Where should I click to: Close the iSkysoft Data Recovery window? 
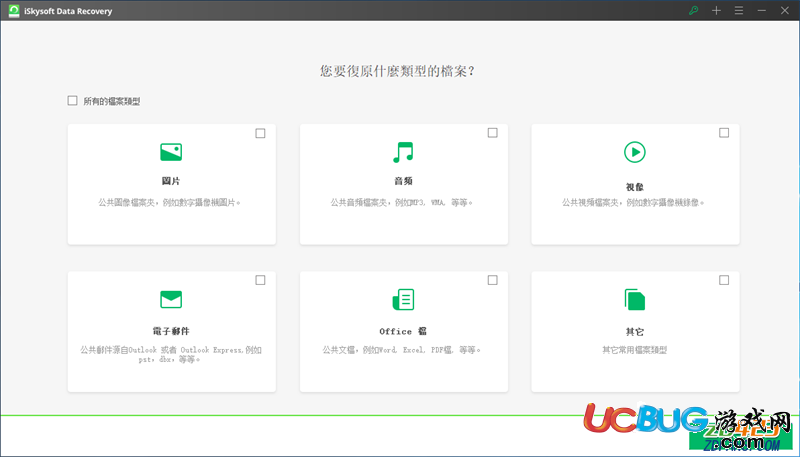[785, 10]
